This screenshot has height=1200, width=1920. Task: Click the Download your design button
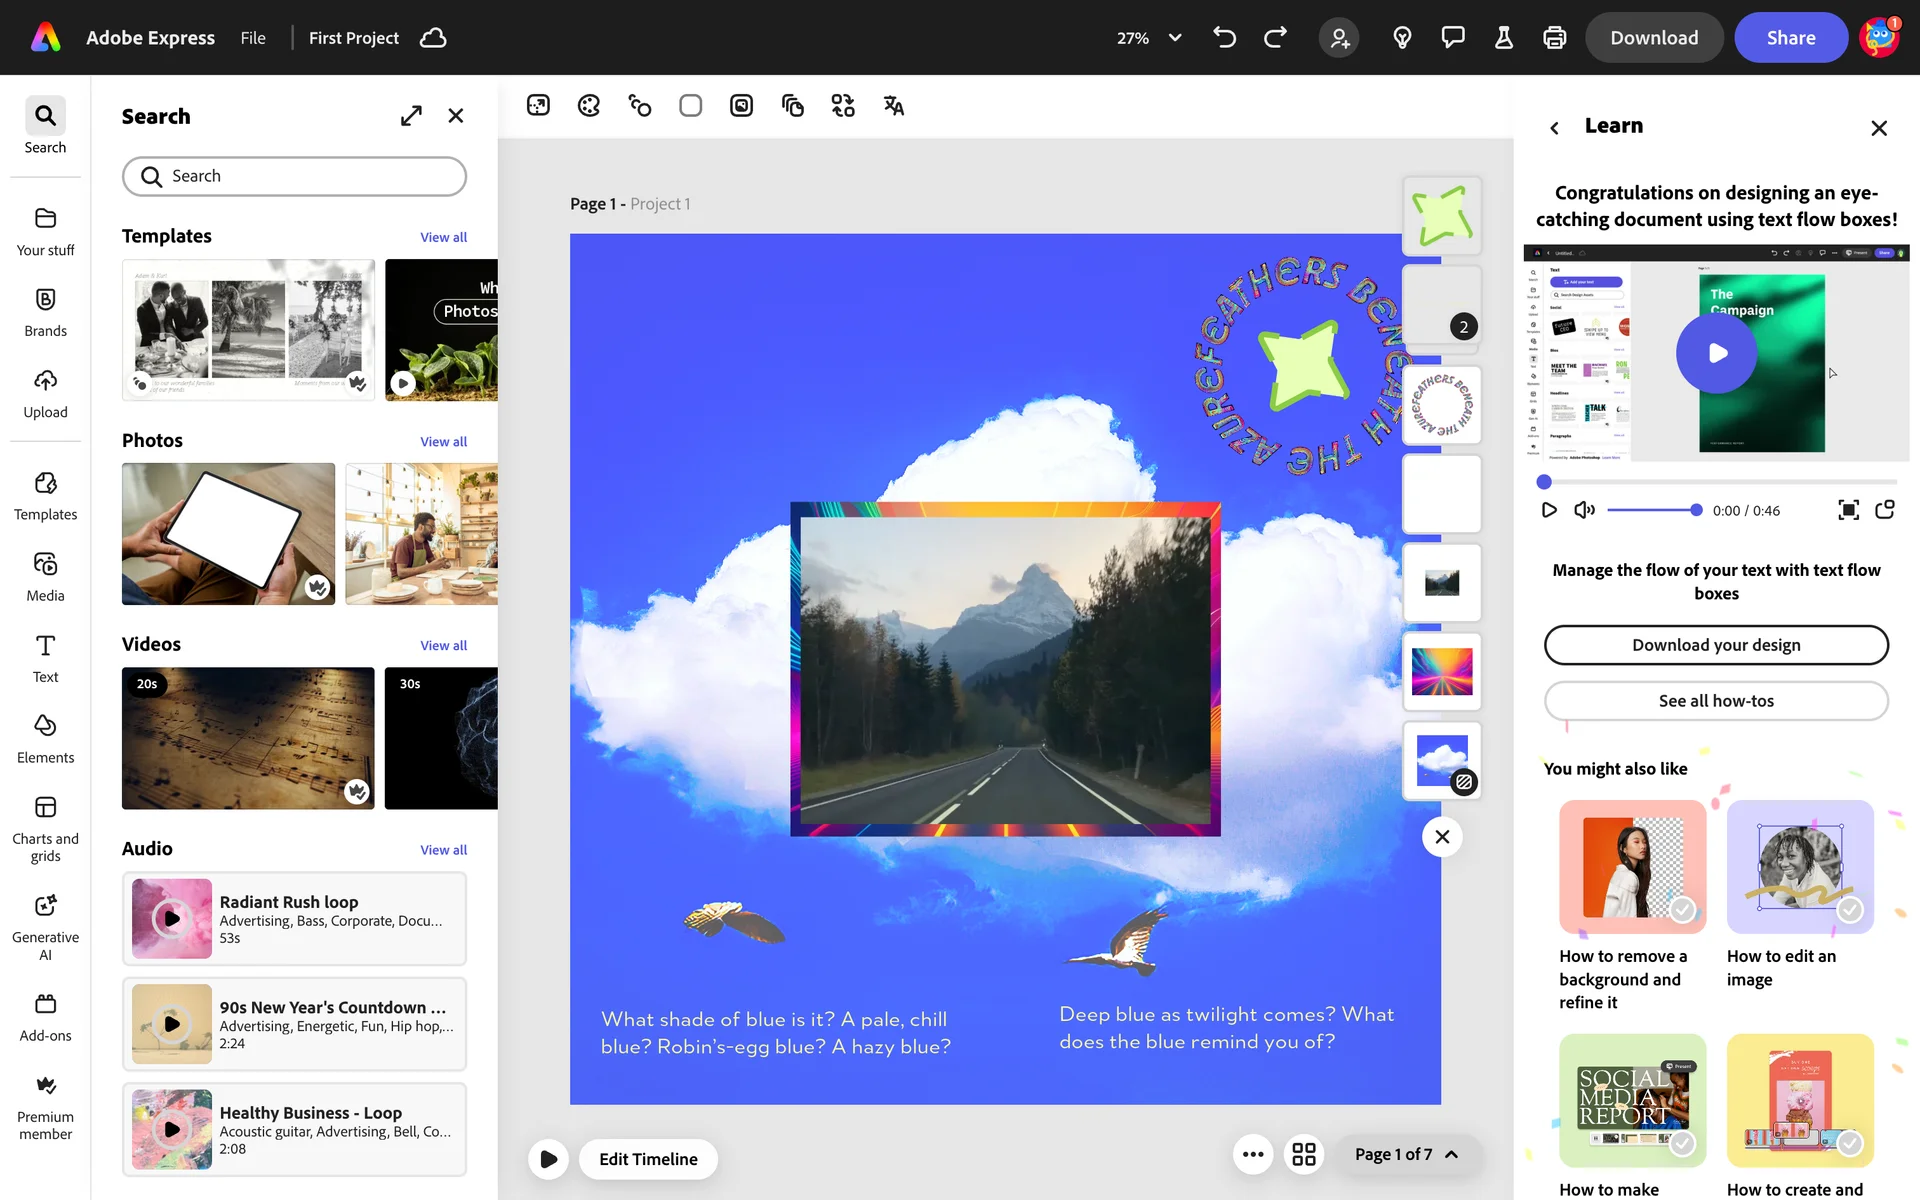coord(1716,645)
